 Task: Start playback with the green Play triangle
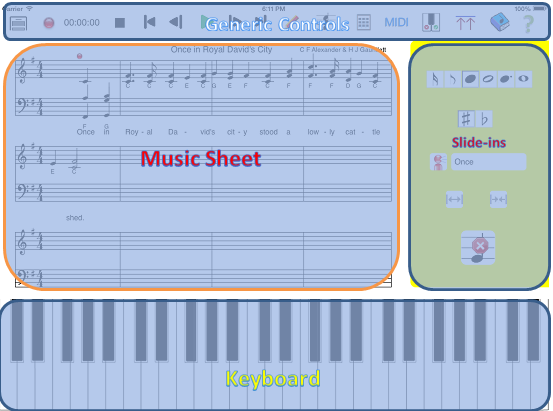pyautogui.click(x=205, y=22)
